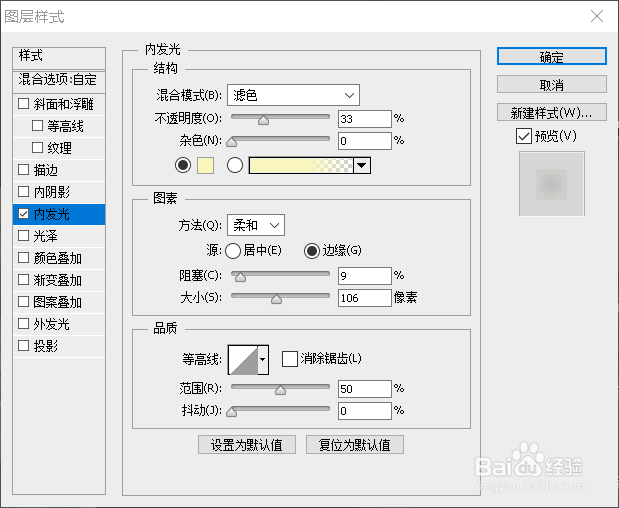The image size is (619, 508).
Task: Enable the 颜色叠加 checkbox
Action: pyautogui.click(x=24, y=258)
